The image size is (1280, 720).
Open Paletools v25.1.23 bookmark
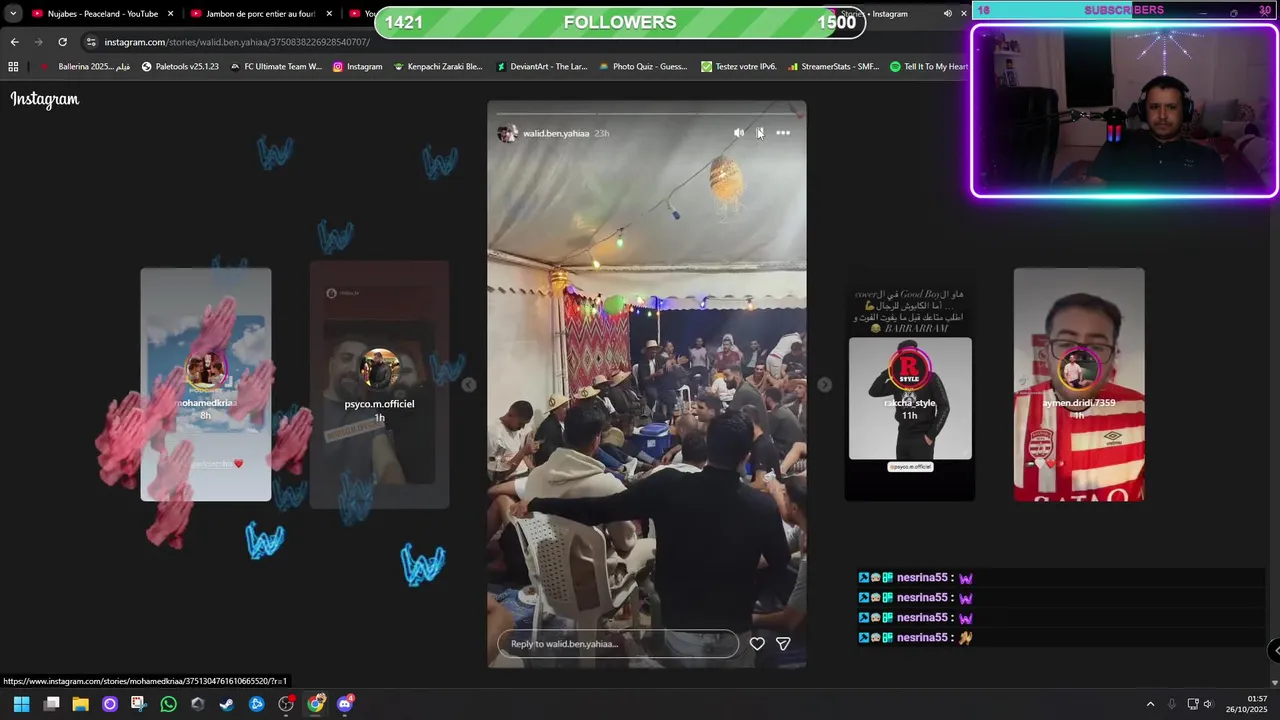point(180,67)
